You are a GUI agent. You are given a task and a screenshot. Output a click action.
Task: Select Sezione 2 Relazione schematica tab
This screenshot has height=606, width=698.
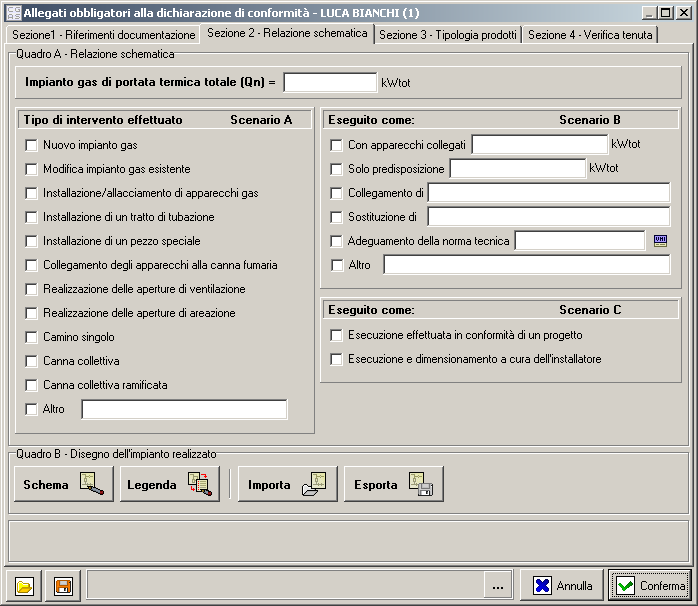pyautogui.click(x=287, y=33)
